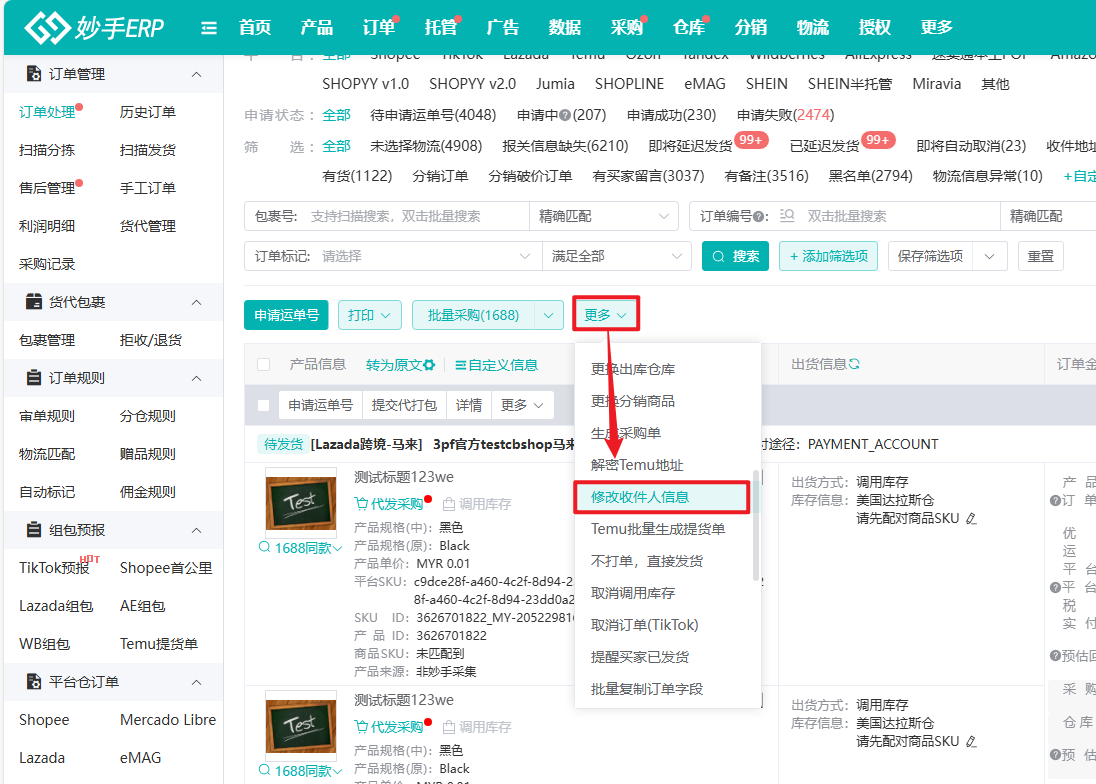The image size is (1096, 784).
Task: Click the main toolbar 更多 dropdown
Action: pyautogui.click(x=605, y=315)
